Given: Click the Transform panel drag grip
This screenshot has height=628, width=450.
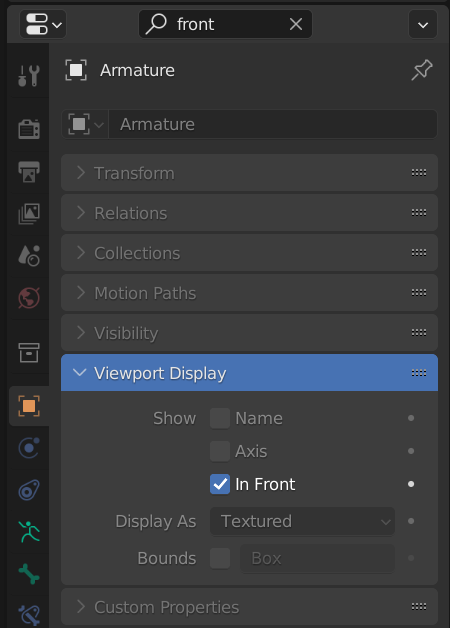Looking at the screenshot, I should [x=419, y=173].
